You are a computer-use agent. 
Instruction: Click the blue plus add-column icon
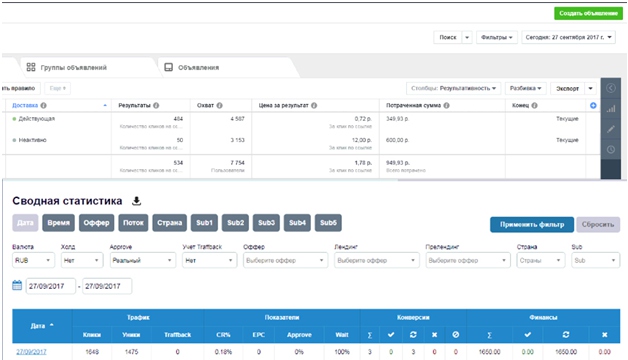pyautogui.click(x=593, y=105)
